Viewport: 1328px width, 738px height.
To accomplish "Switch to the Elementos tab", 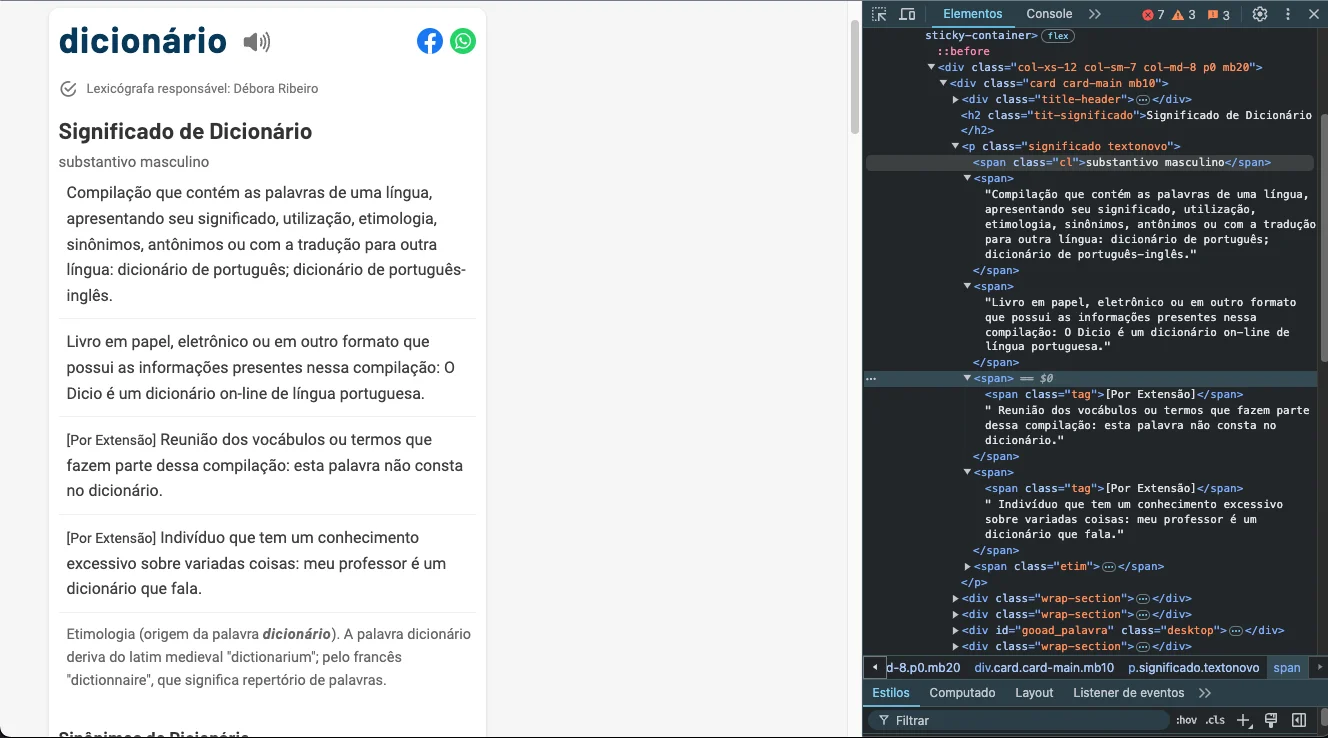I will click(972, 14).
